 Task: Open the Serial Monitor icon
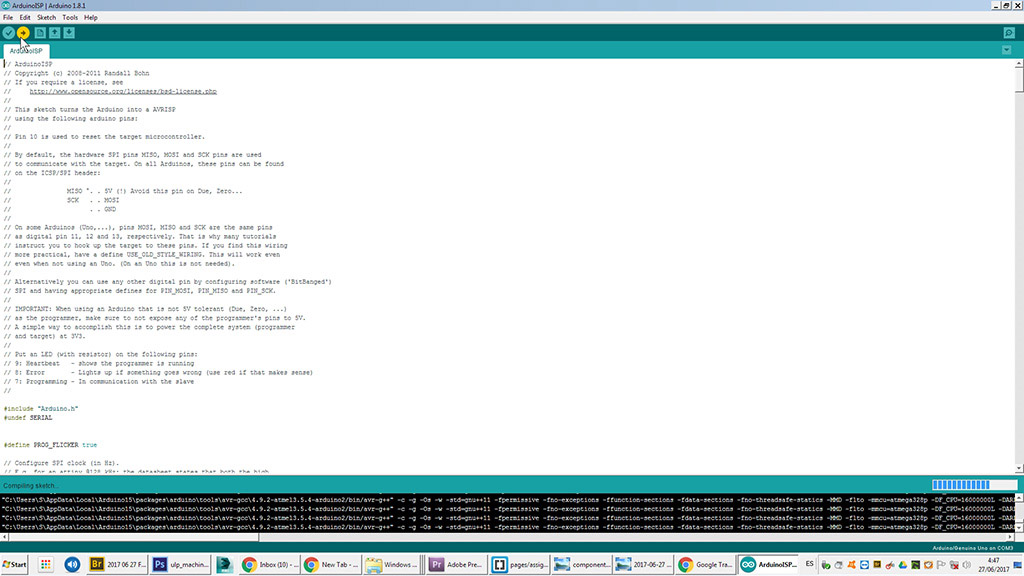(x=1009, y=33)
